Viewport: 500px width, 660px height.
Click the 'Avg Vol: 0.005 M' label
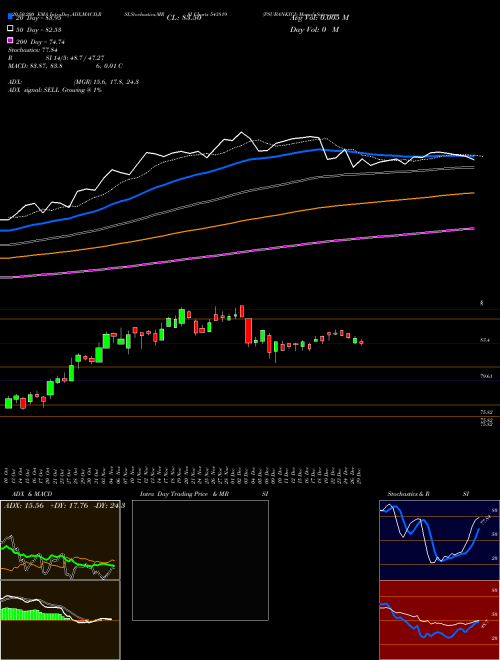pos(319,17)
